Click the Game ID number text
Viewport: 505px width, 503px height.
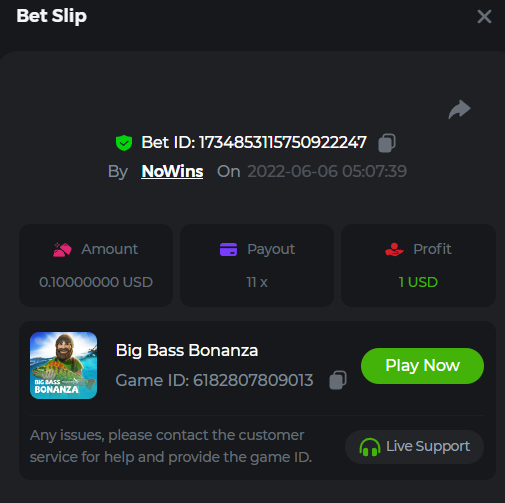(x=253, y=380)
